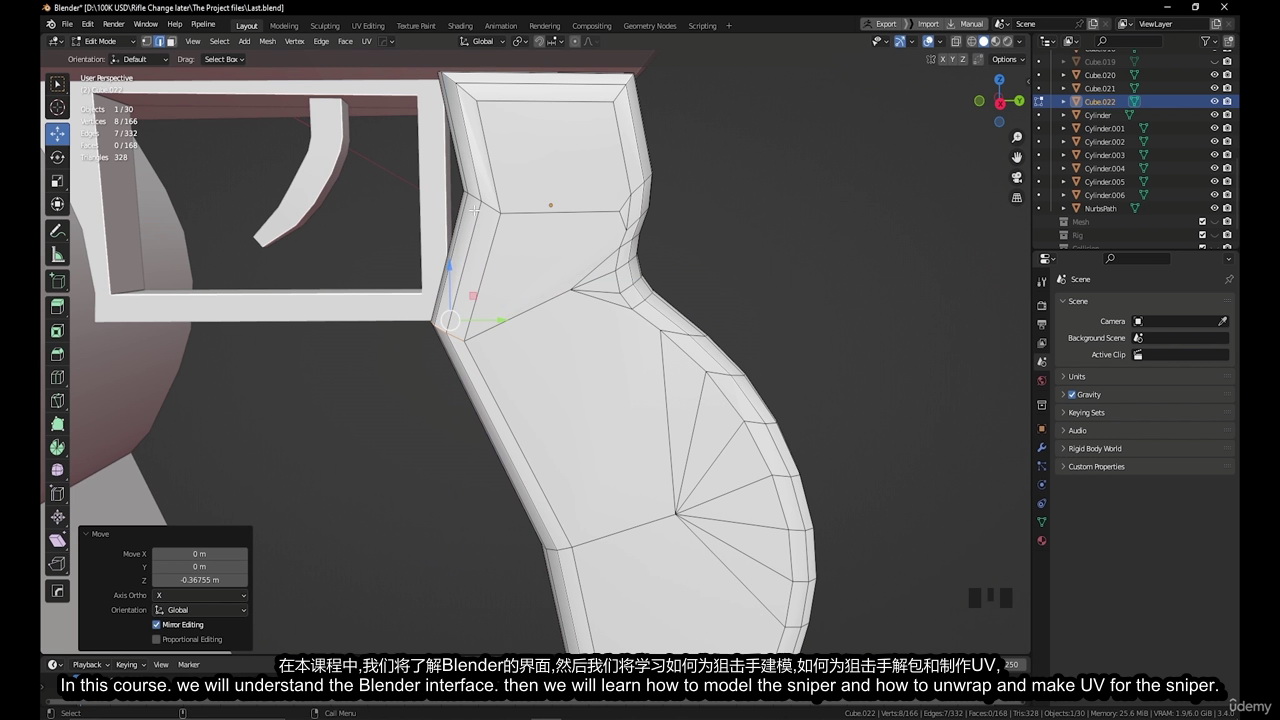Open the Edit Mode dropdown

click(104, 41)
